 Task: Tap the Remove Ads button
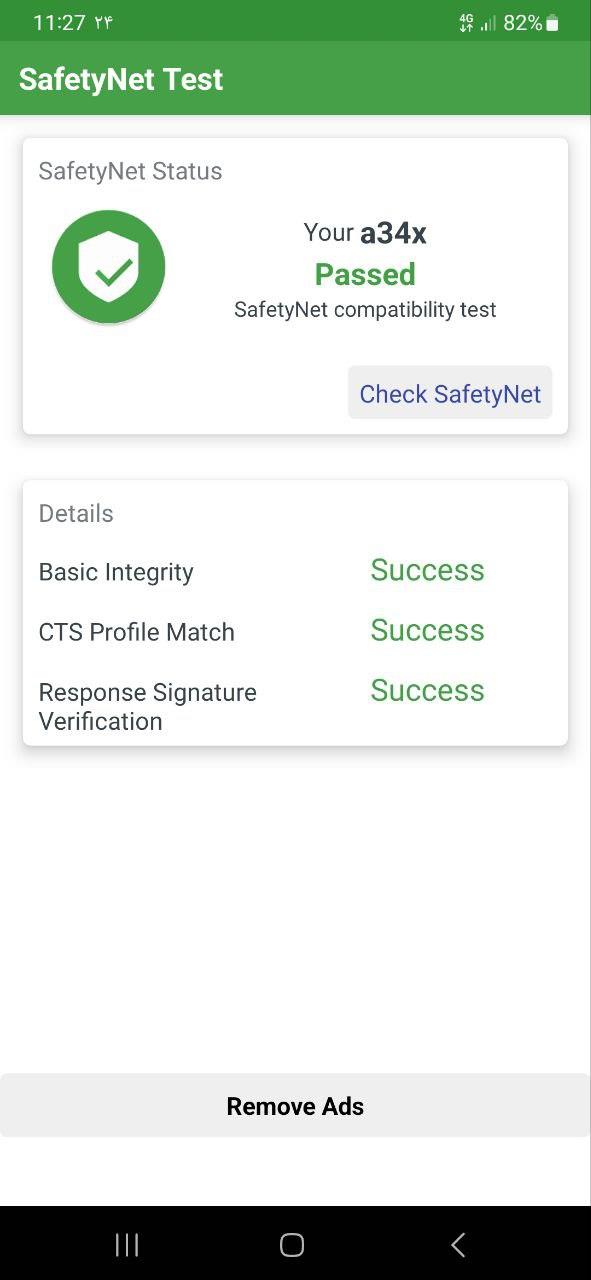(x=295, y=1105)
